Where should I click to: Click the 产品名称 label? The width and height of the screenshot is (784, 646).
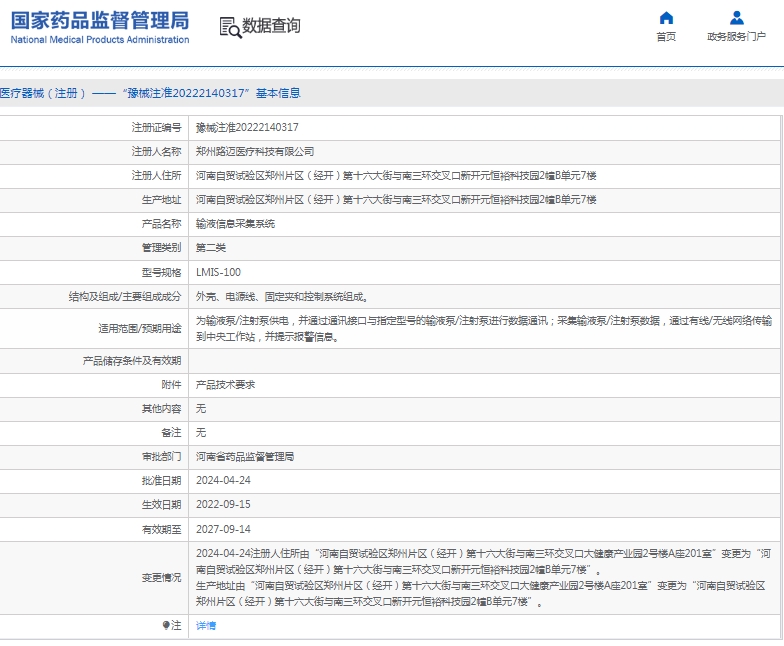coord(161,224)
